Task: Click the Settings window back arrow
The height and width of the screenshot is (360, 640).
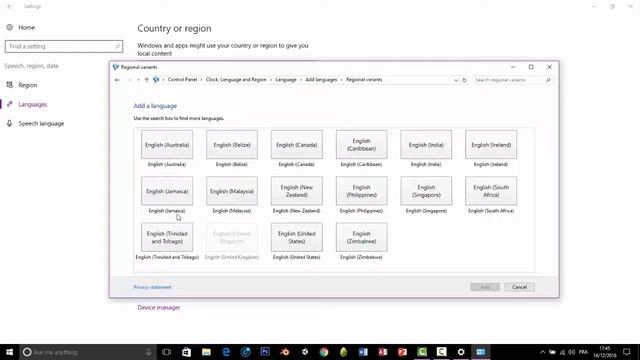Action: pyautogui.click(x=9, y=7)
